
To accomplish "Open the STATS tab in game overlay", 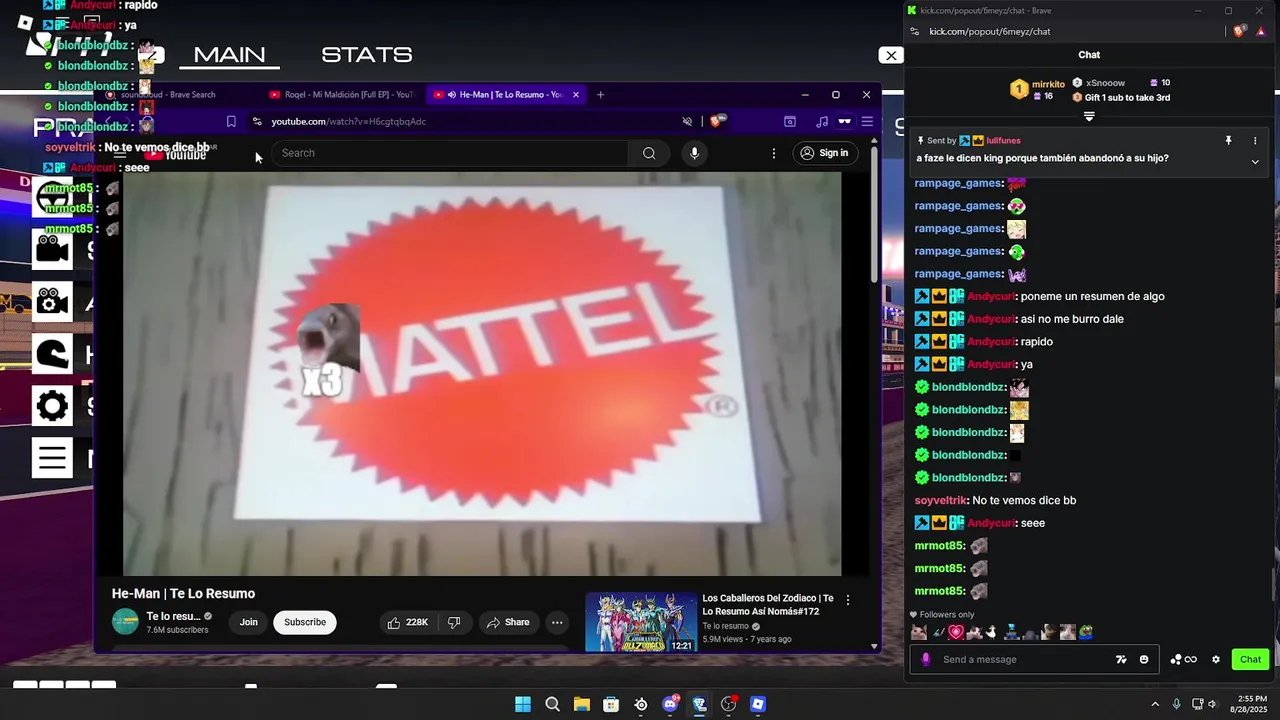I will pyautogui.click(x=367, y=55).
